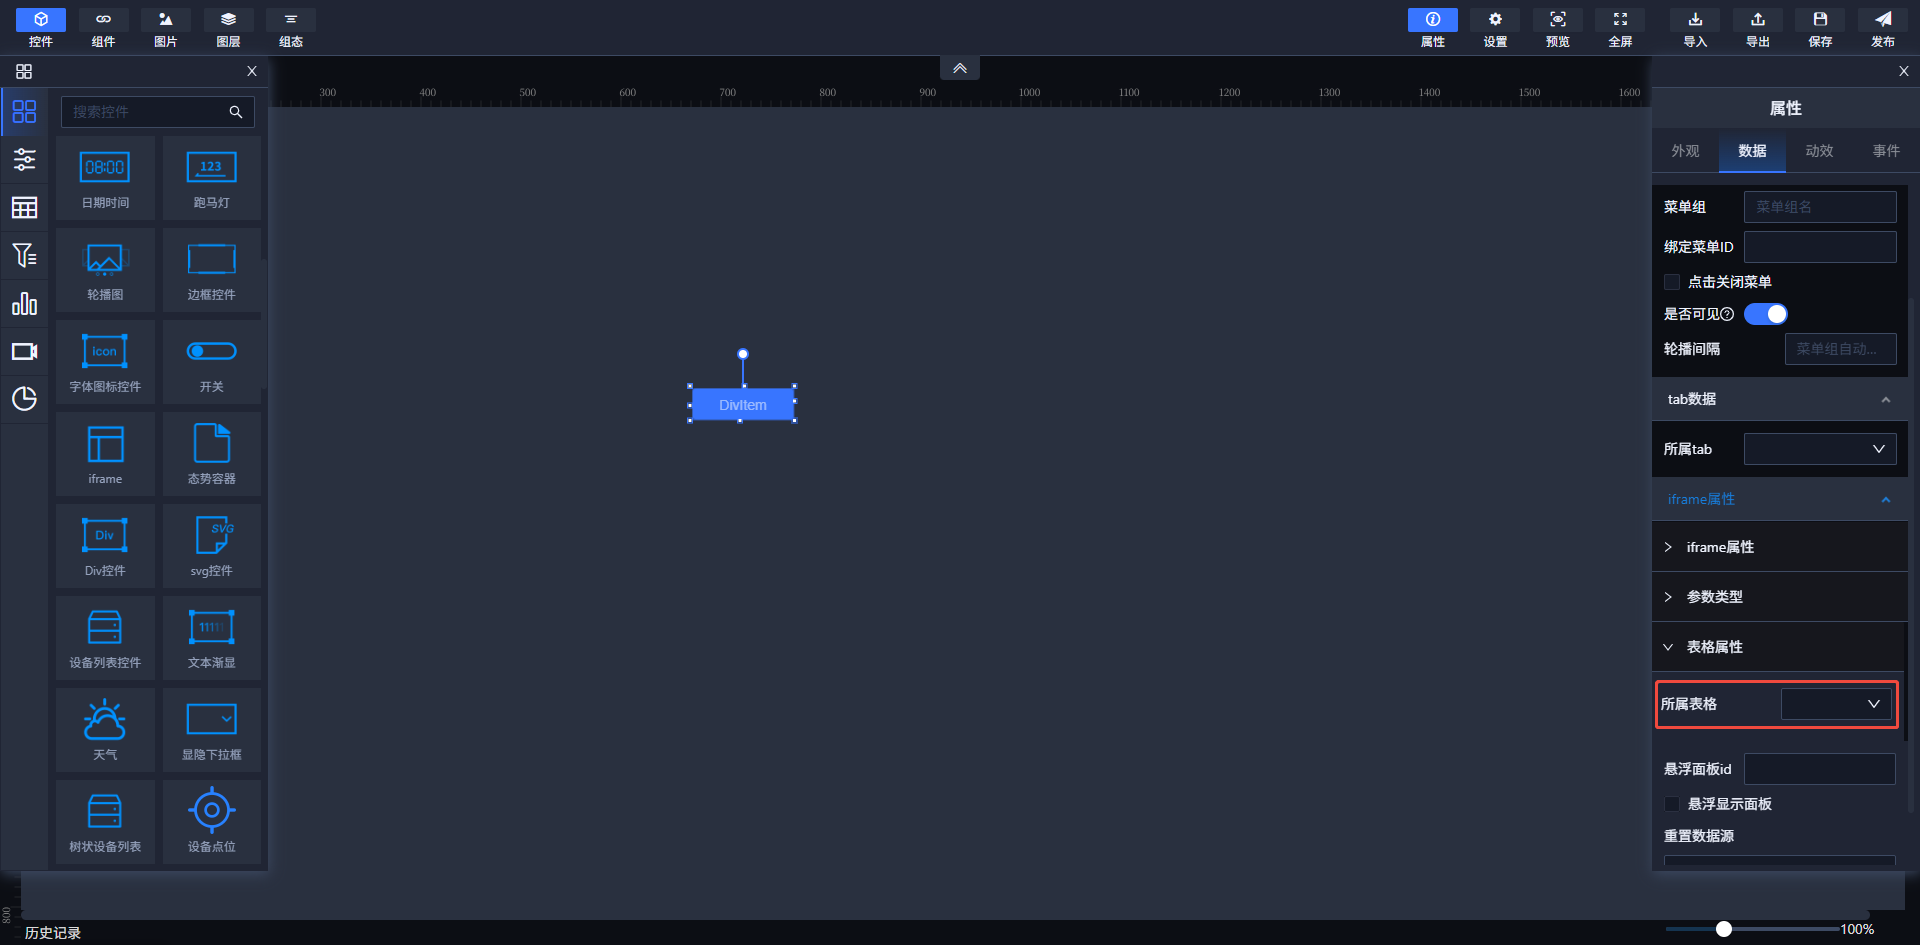This screenshot has width=1920, height=945.
Task: Adjust the zoom slider handle
Action: [1724, 929]
